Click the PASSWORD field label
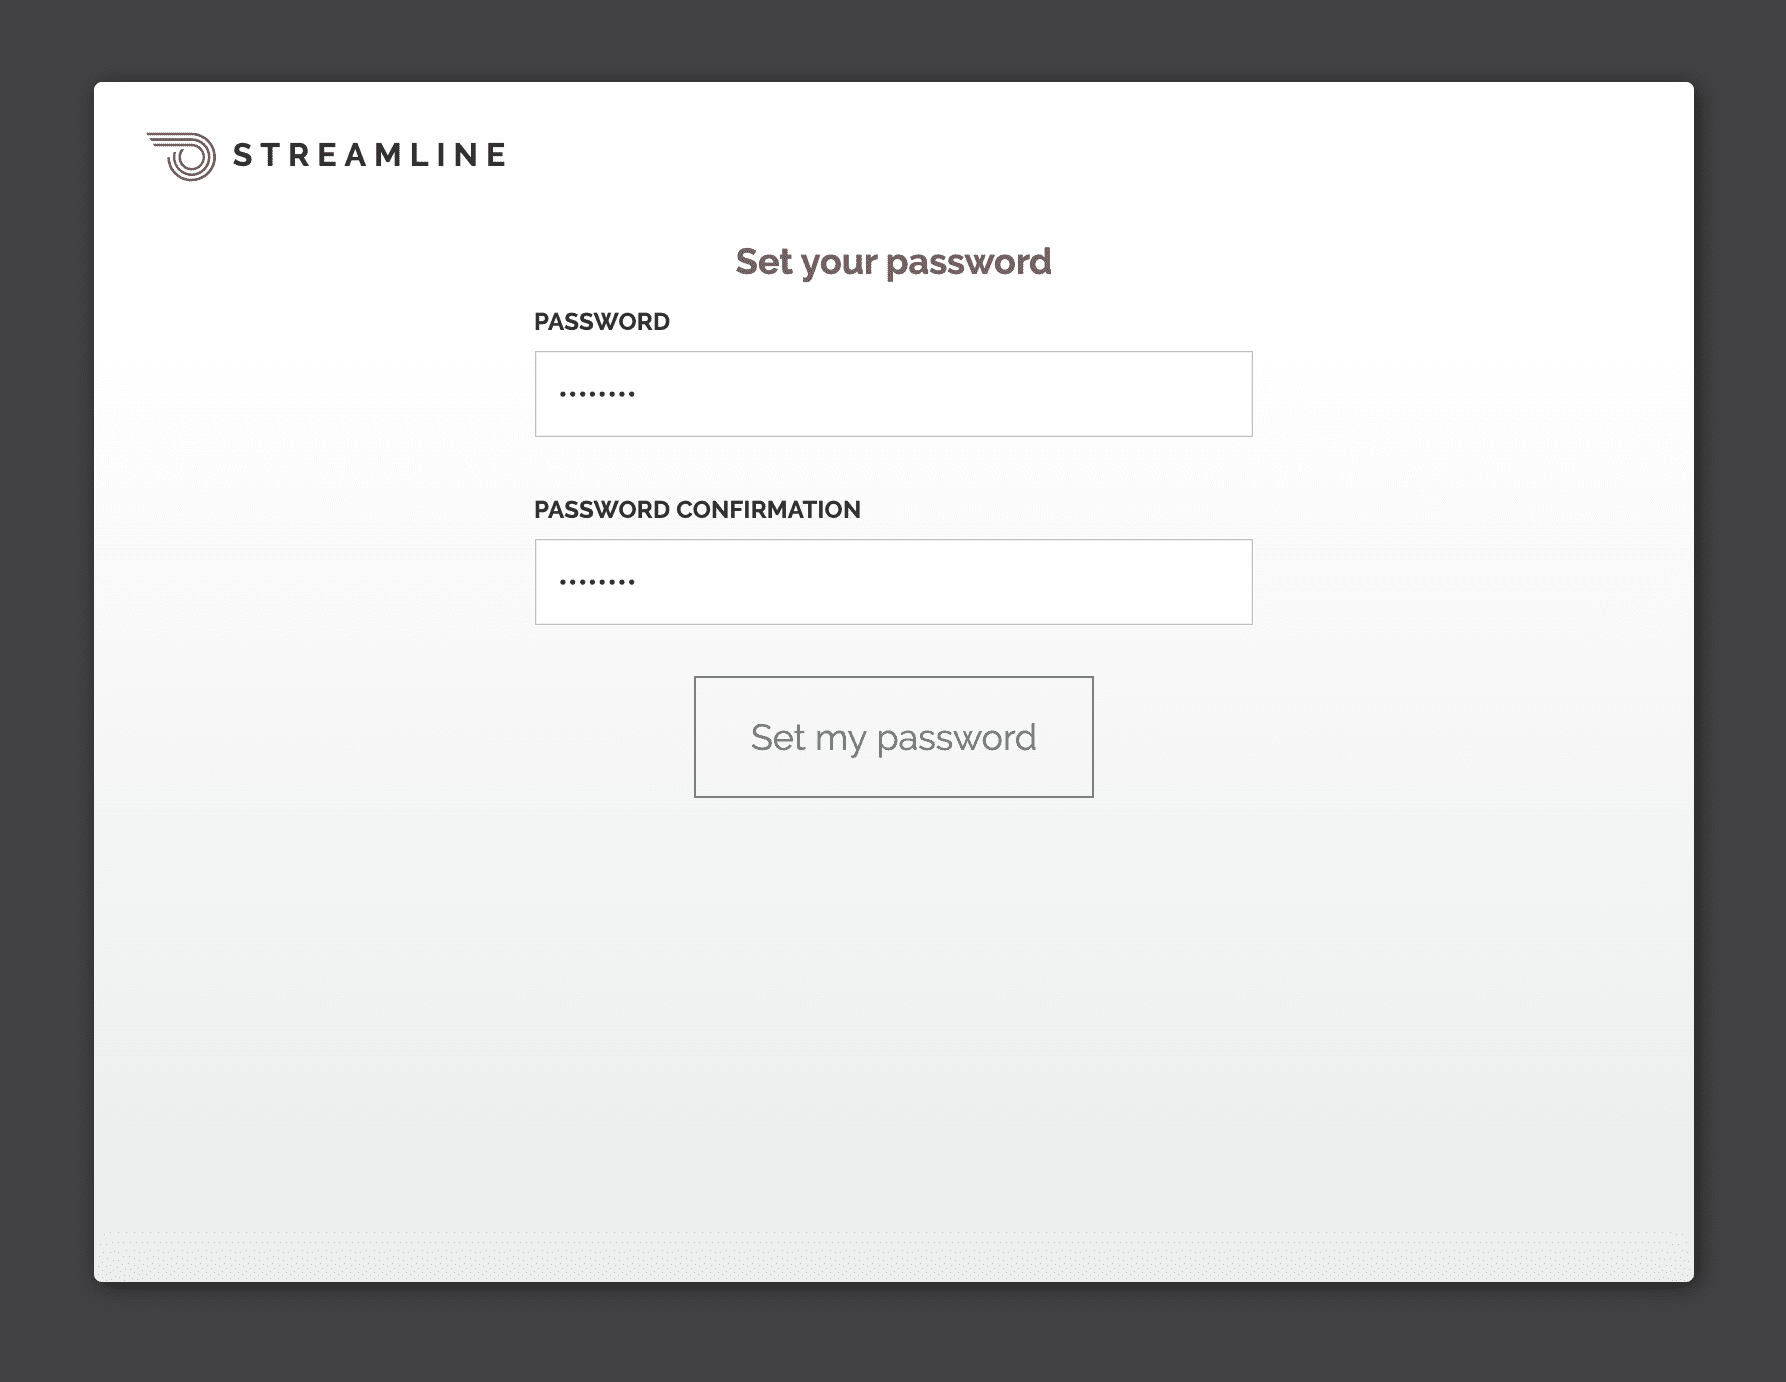Viewport: 1786px width, 1382px height. 602,321
